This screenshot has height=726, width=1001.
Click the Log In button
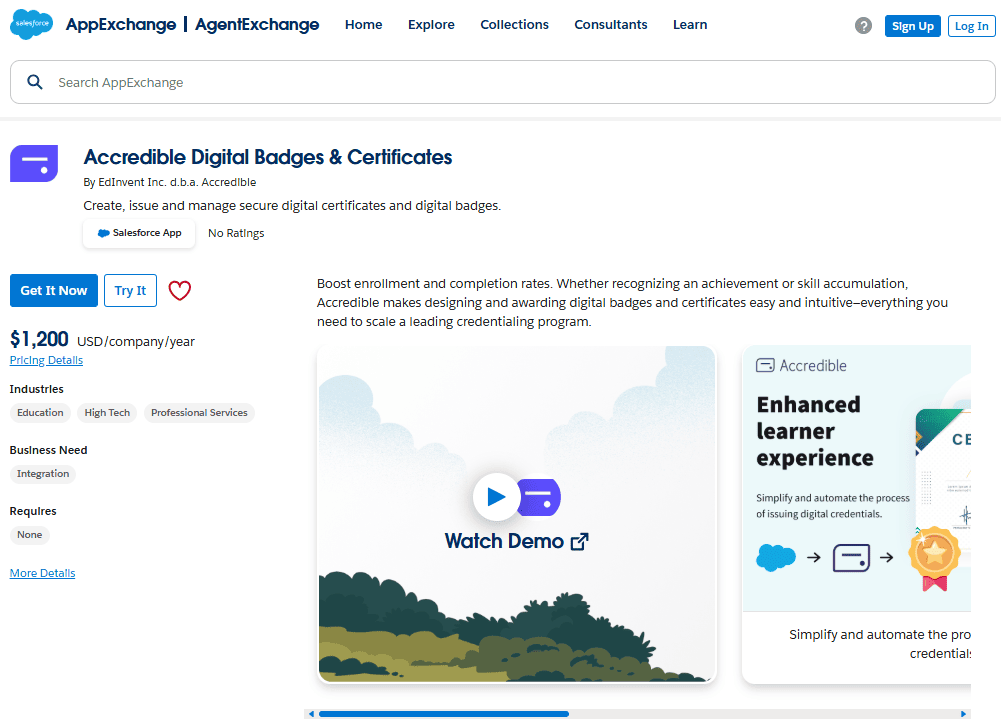(971, 26)
